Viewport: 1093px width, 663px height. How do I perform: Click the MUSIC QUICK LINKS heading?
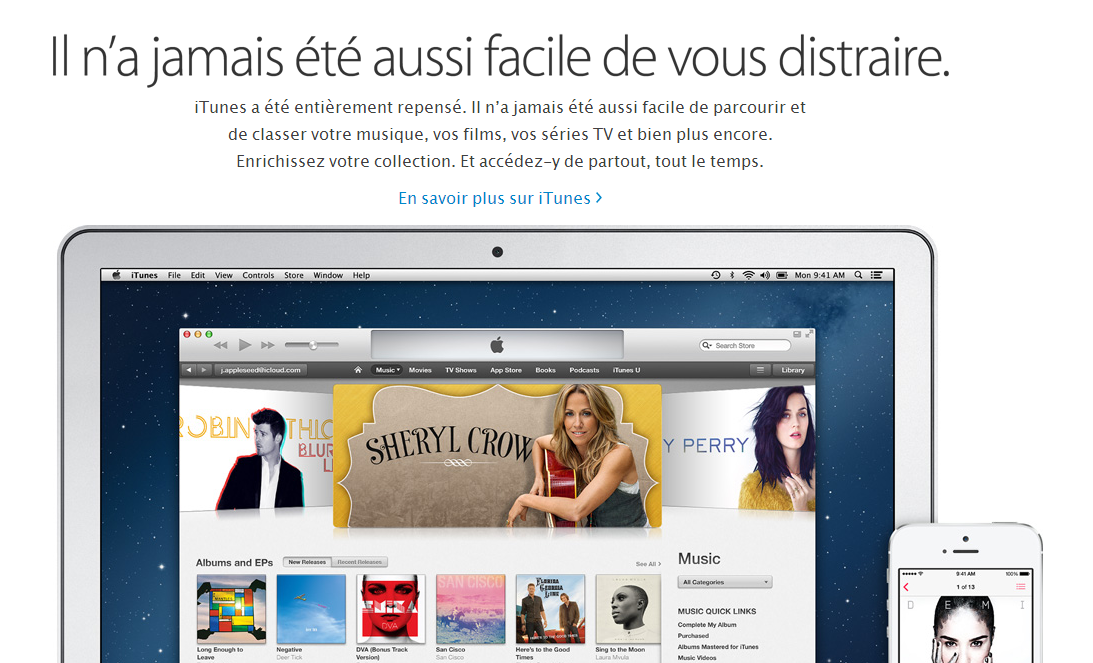(717, 611)
